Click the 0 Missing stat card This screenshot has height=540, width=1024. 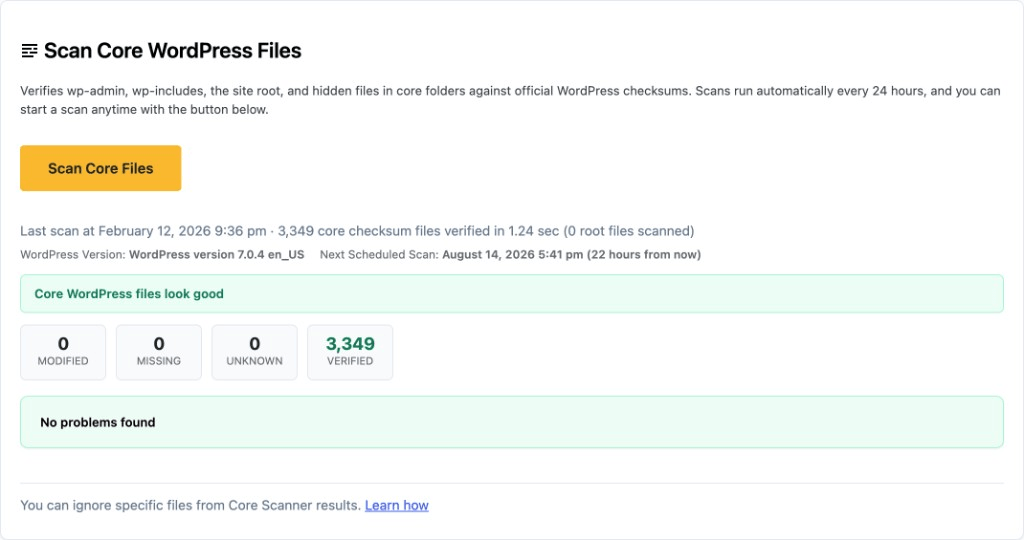pyautogui.click(x=159, y=352)
